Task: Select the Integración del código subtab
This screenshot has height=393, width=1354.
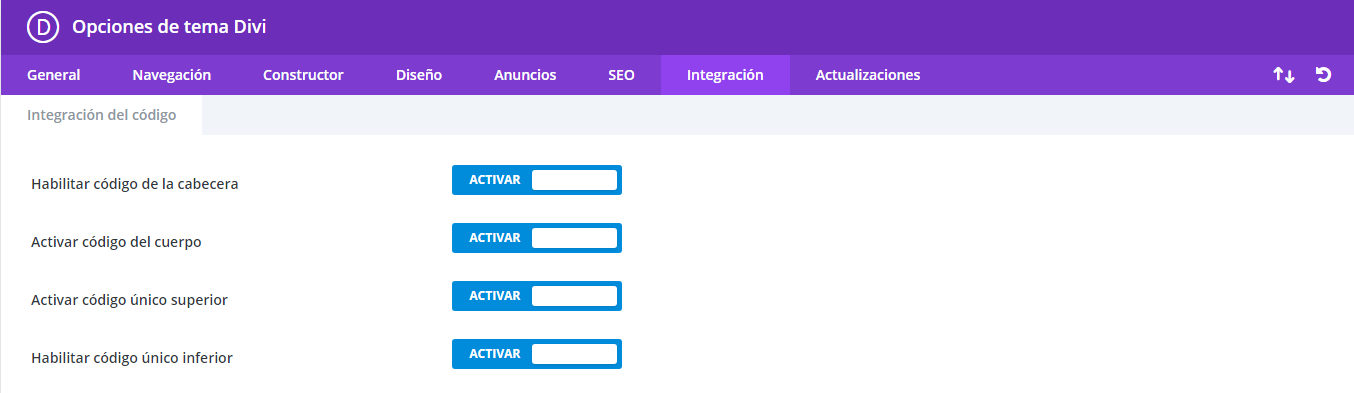Action: pyautogui.click(x=102, y=115)
